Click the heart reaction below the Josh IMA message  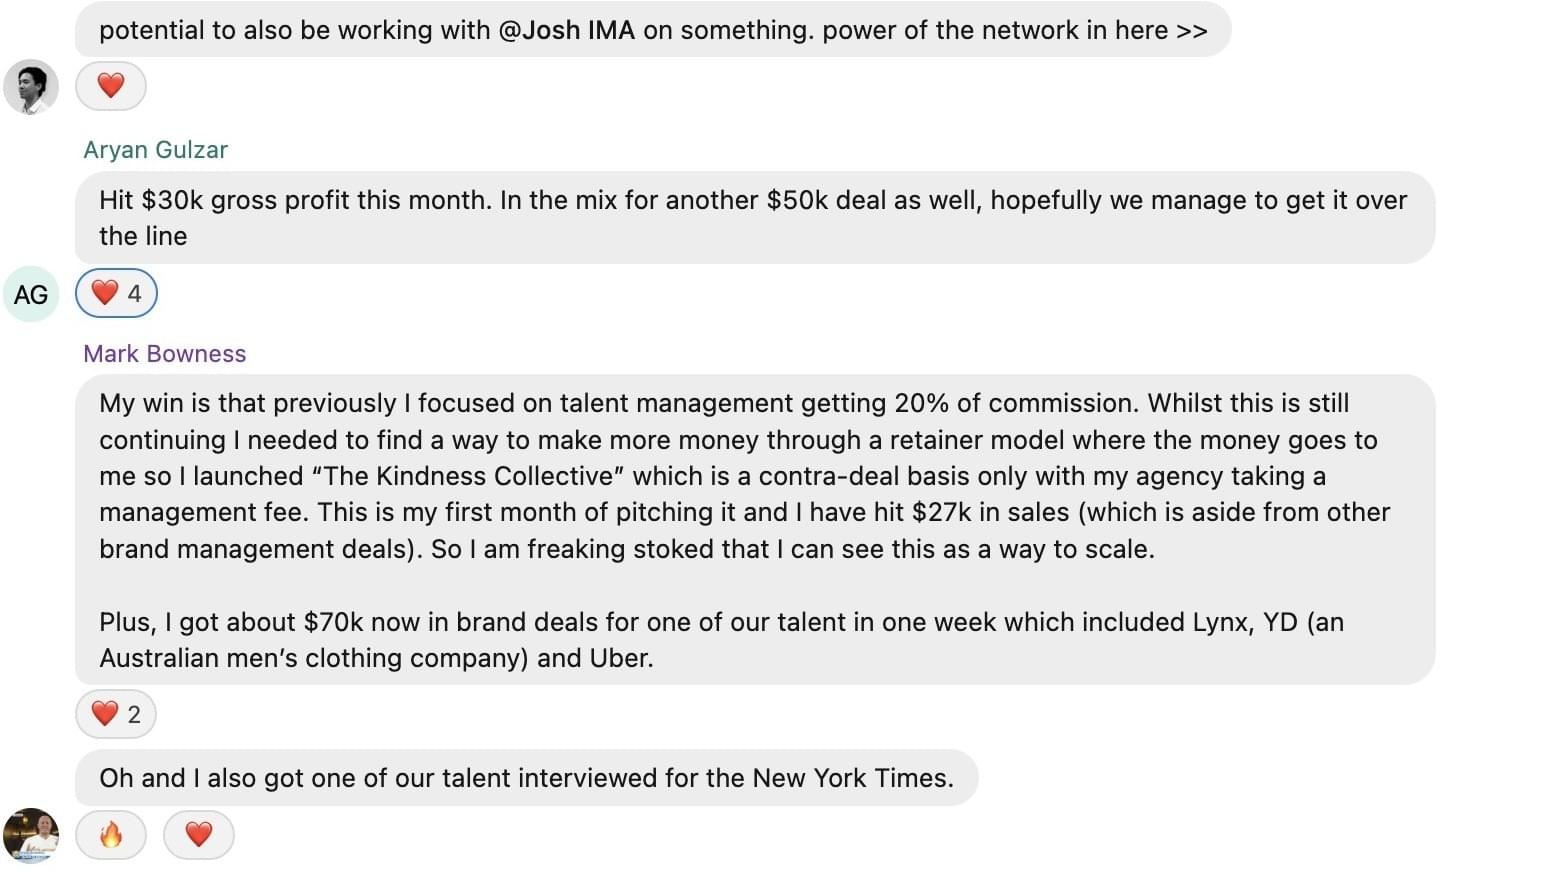point(110,86)
